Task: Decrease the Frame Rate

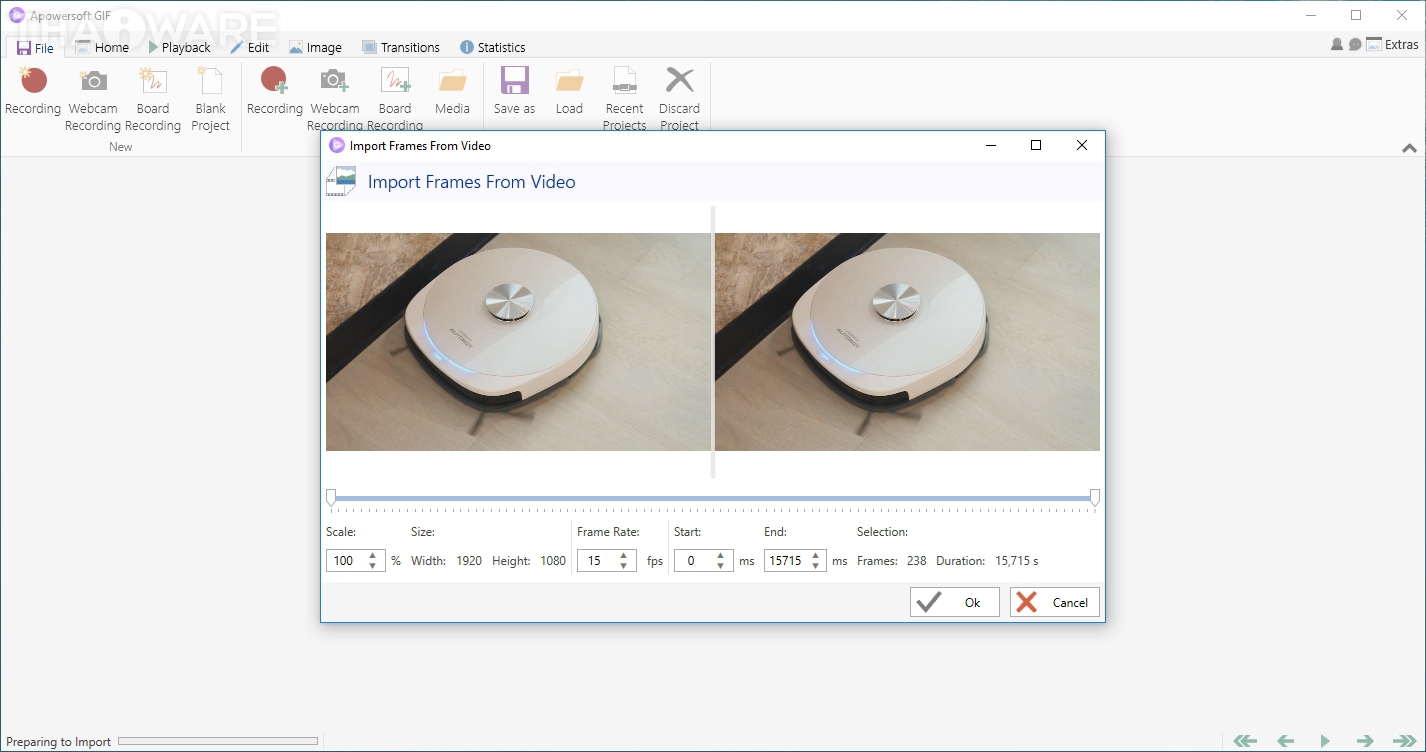Action: pyautogui.click(x=624, y=566)
